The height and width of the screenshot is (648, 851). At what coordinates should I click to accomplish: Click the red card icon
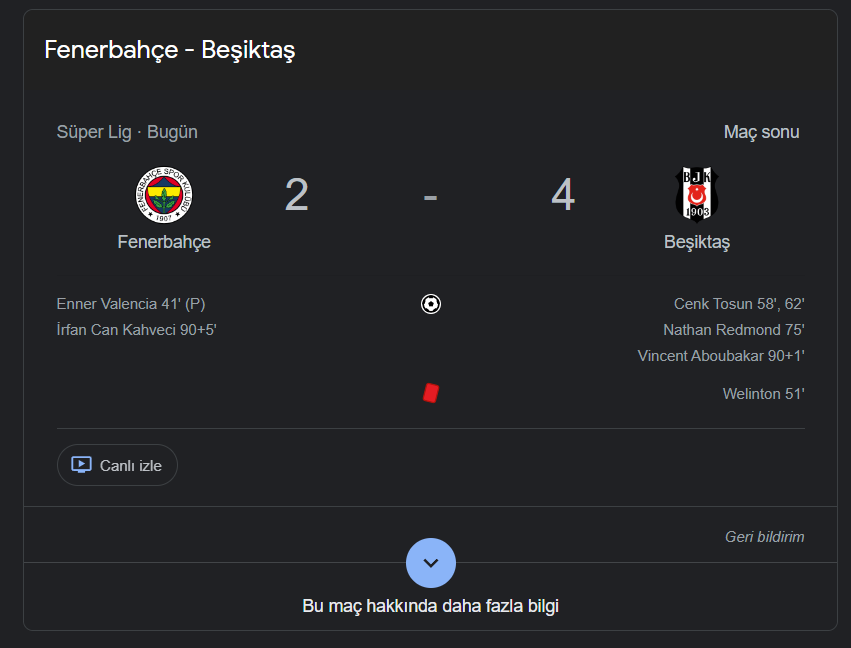click(431, 393)
